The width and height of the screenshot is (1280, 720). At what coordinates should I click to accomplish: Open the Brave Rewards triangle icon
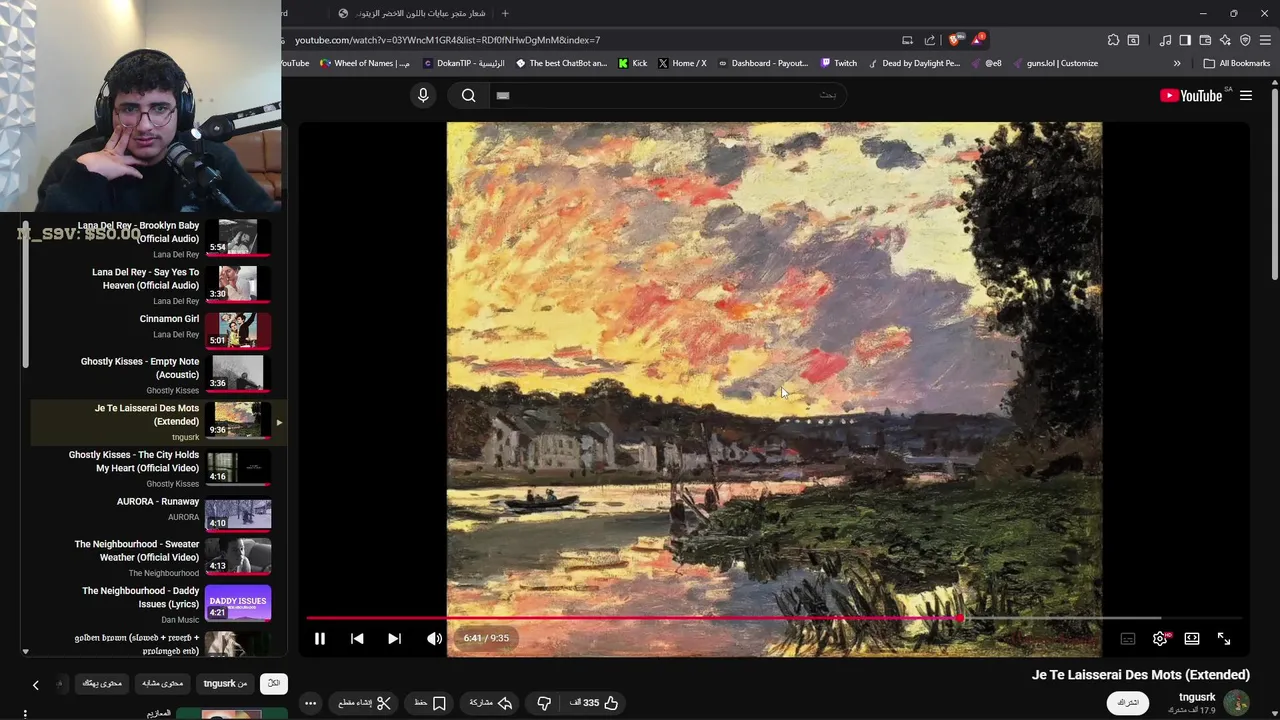[977, 40]
